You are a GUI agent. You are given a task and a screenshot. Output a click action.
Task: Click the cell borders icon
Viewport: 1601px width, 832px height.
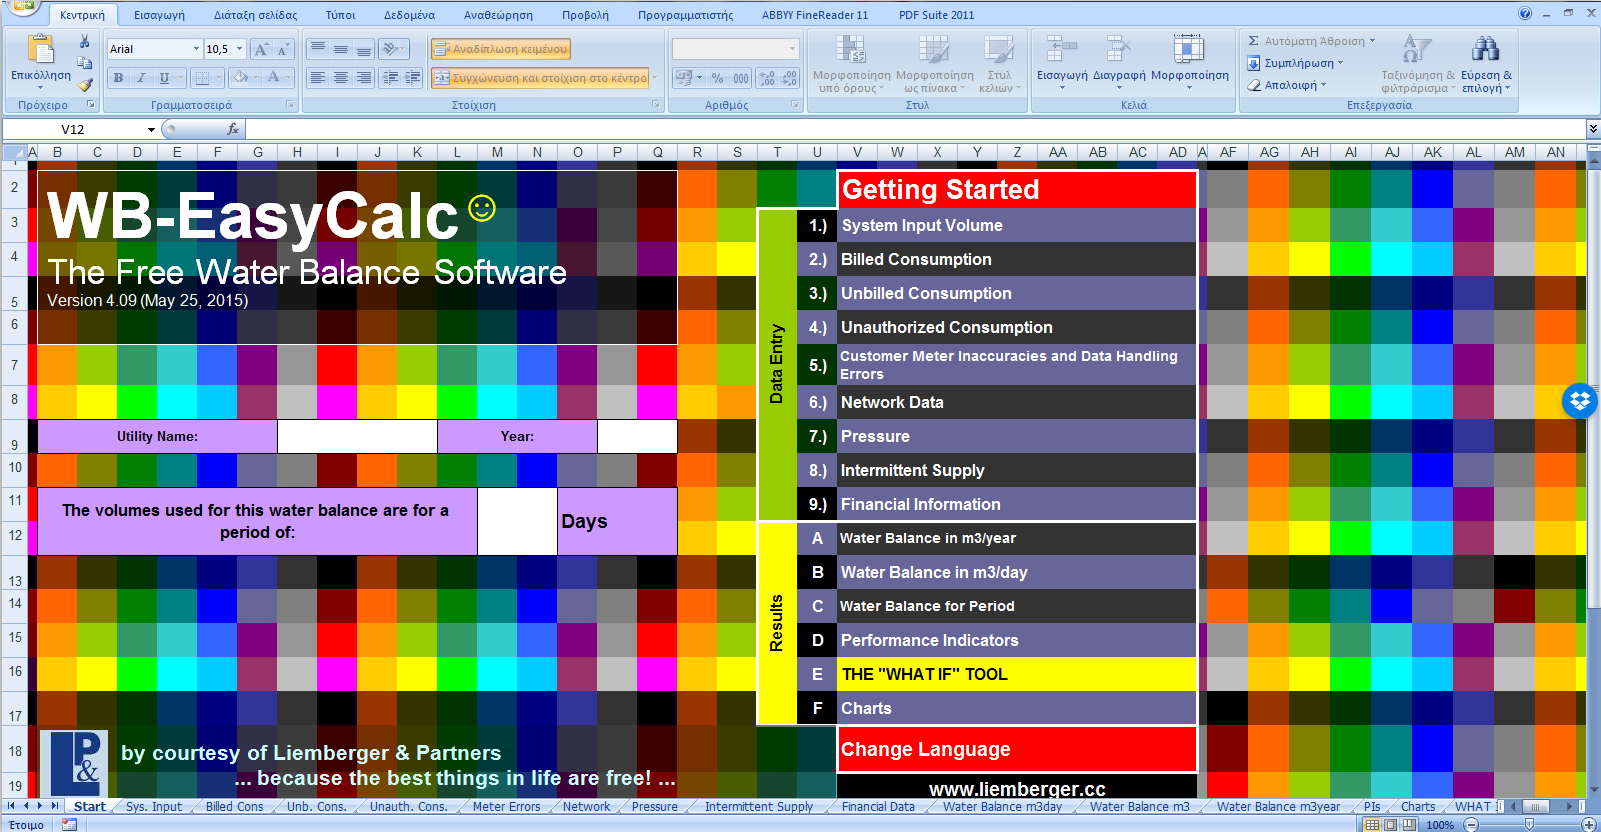[x=202, y=77]
